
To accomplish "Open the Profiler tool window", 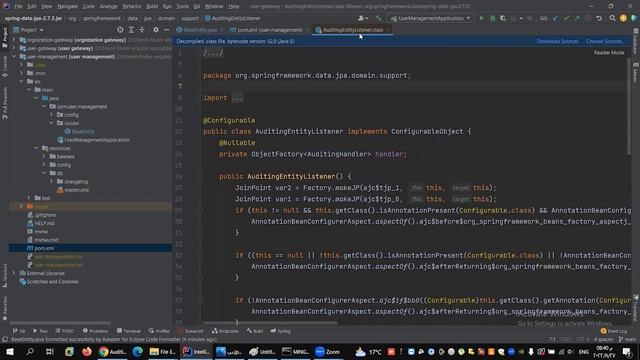I will tap(159, 331).
